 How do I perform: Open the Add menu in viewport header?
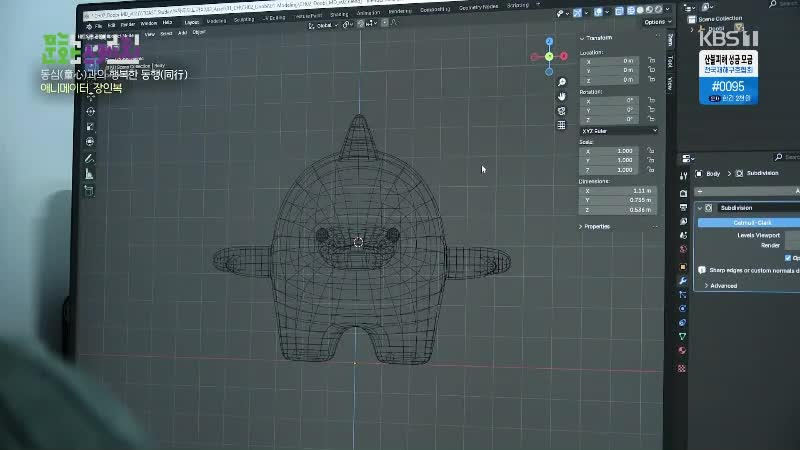pyautogui.click(x=182, y=33)
